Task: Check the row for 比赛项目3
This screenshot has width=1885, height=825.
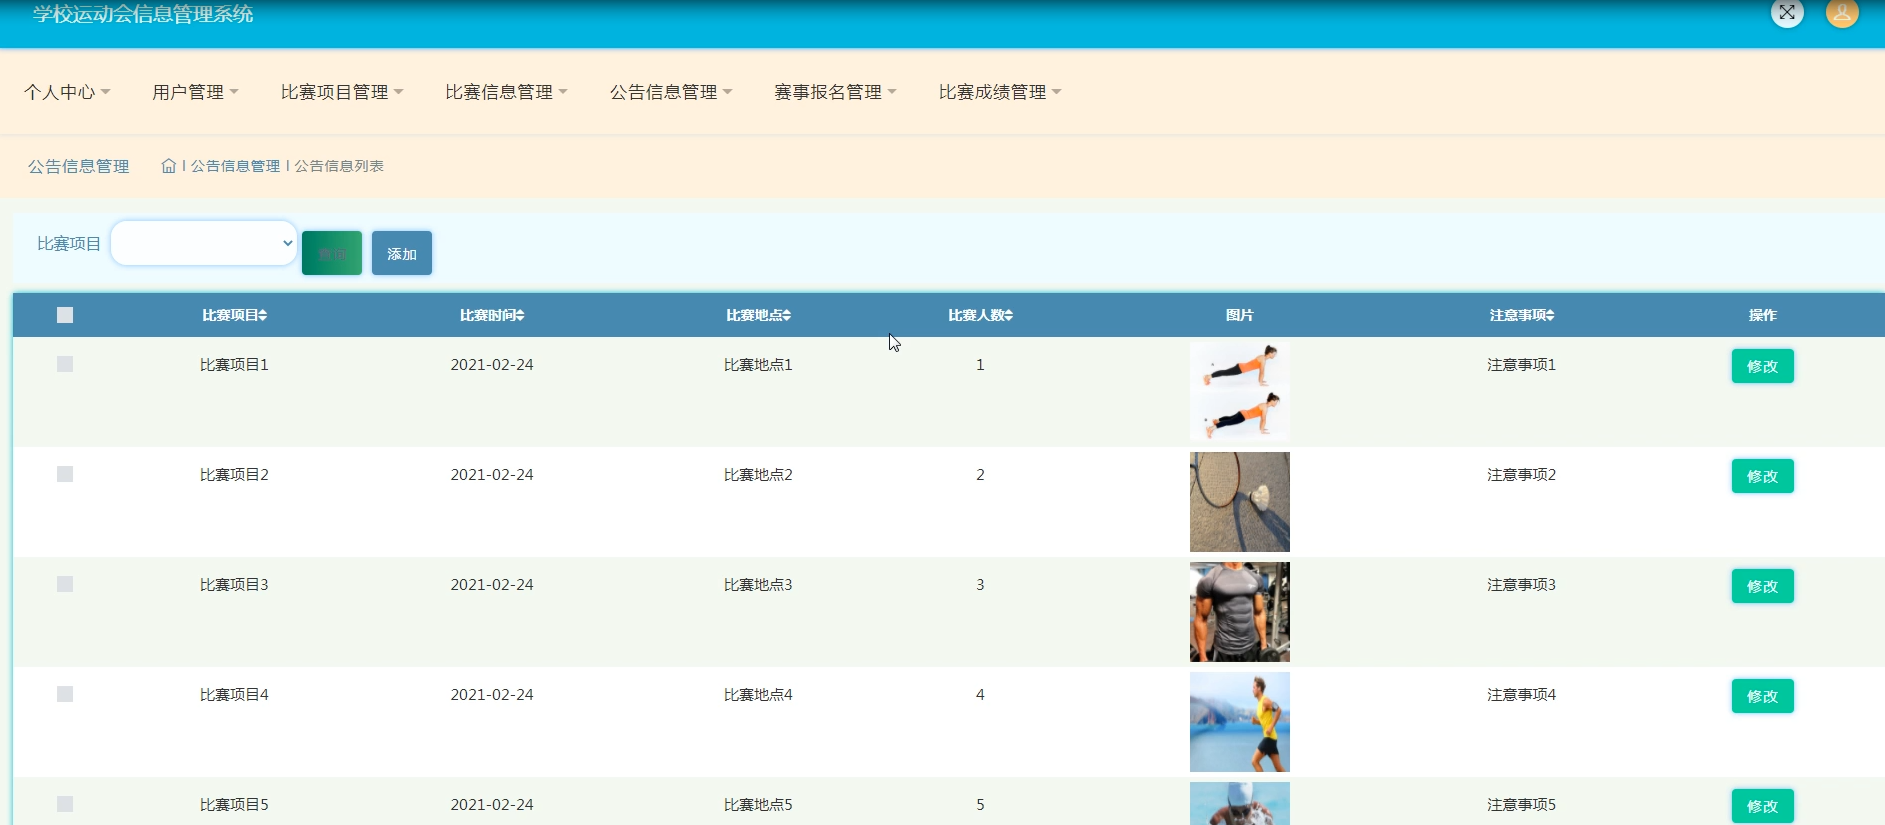Action: pos(65,584)
